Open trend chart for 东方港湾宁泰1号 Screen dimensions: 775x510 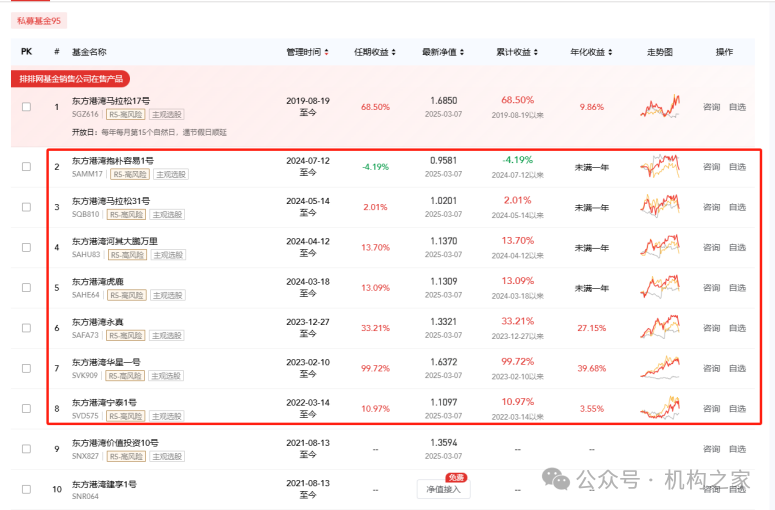[x=660, y=408]
